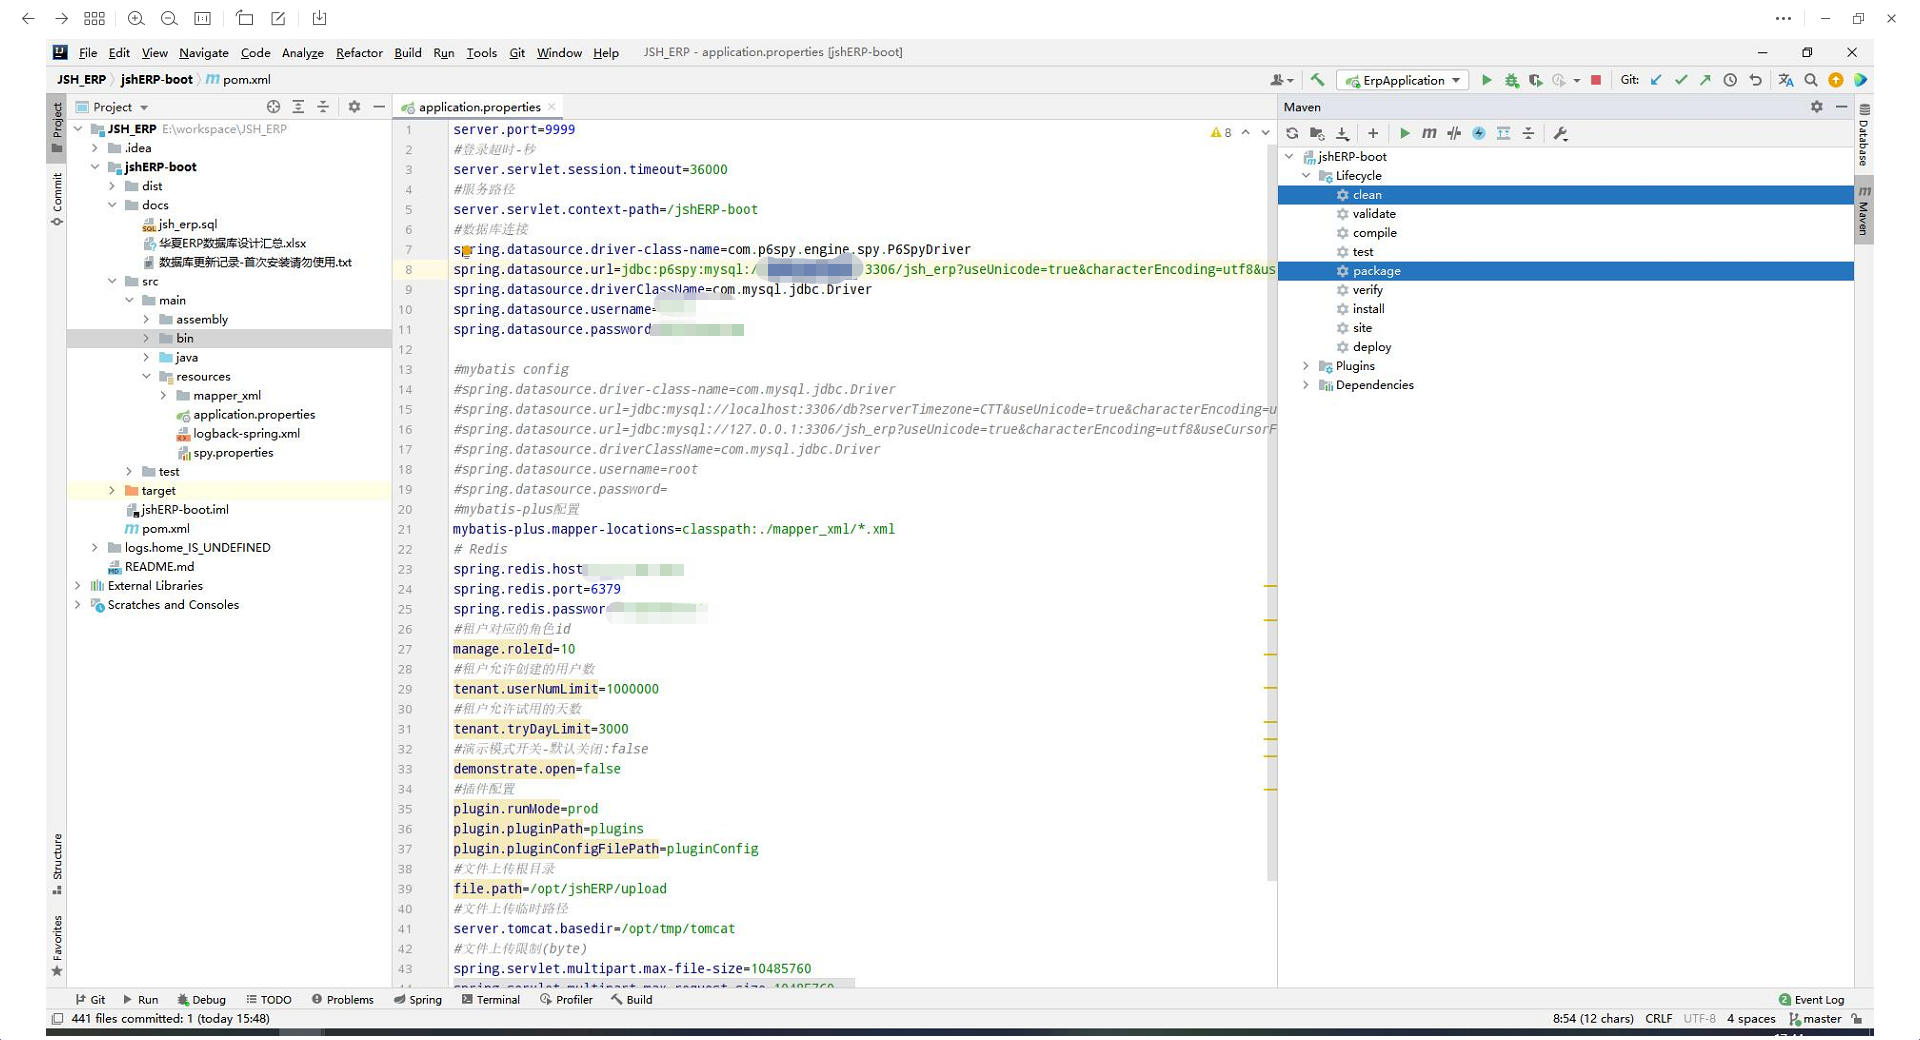The image size is (1920, 1040).
Task: Switch to the application.properties editor tab
Action: [x=479, y=107]
